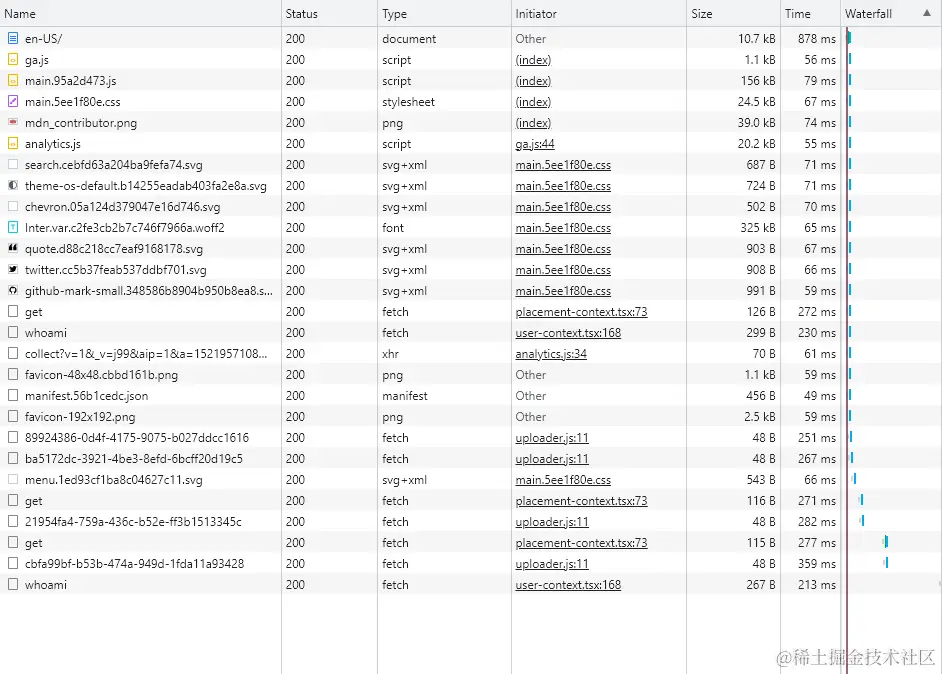Open (index) initiator of mdn_contributor.png

(533, 123)
